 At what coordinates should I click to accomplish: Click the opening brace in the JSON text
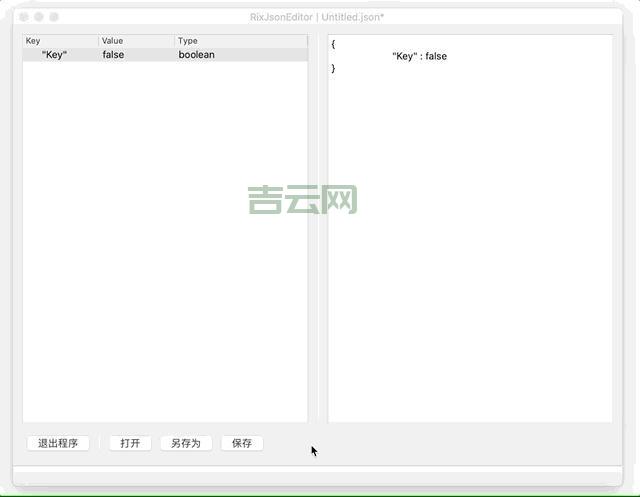click(333, 44)
